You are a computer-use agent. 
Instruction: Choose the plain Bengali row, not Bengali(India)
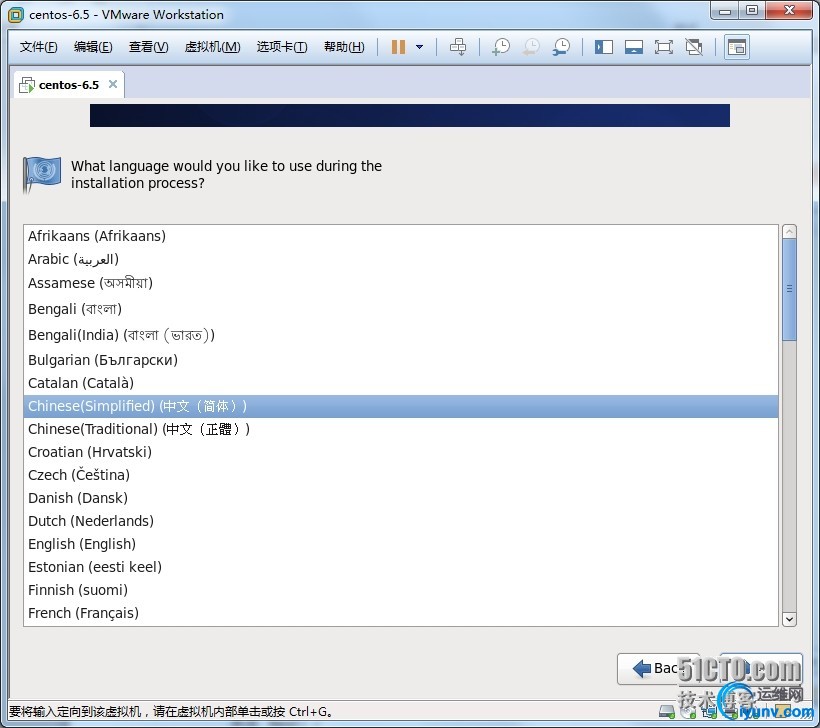401,309
